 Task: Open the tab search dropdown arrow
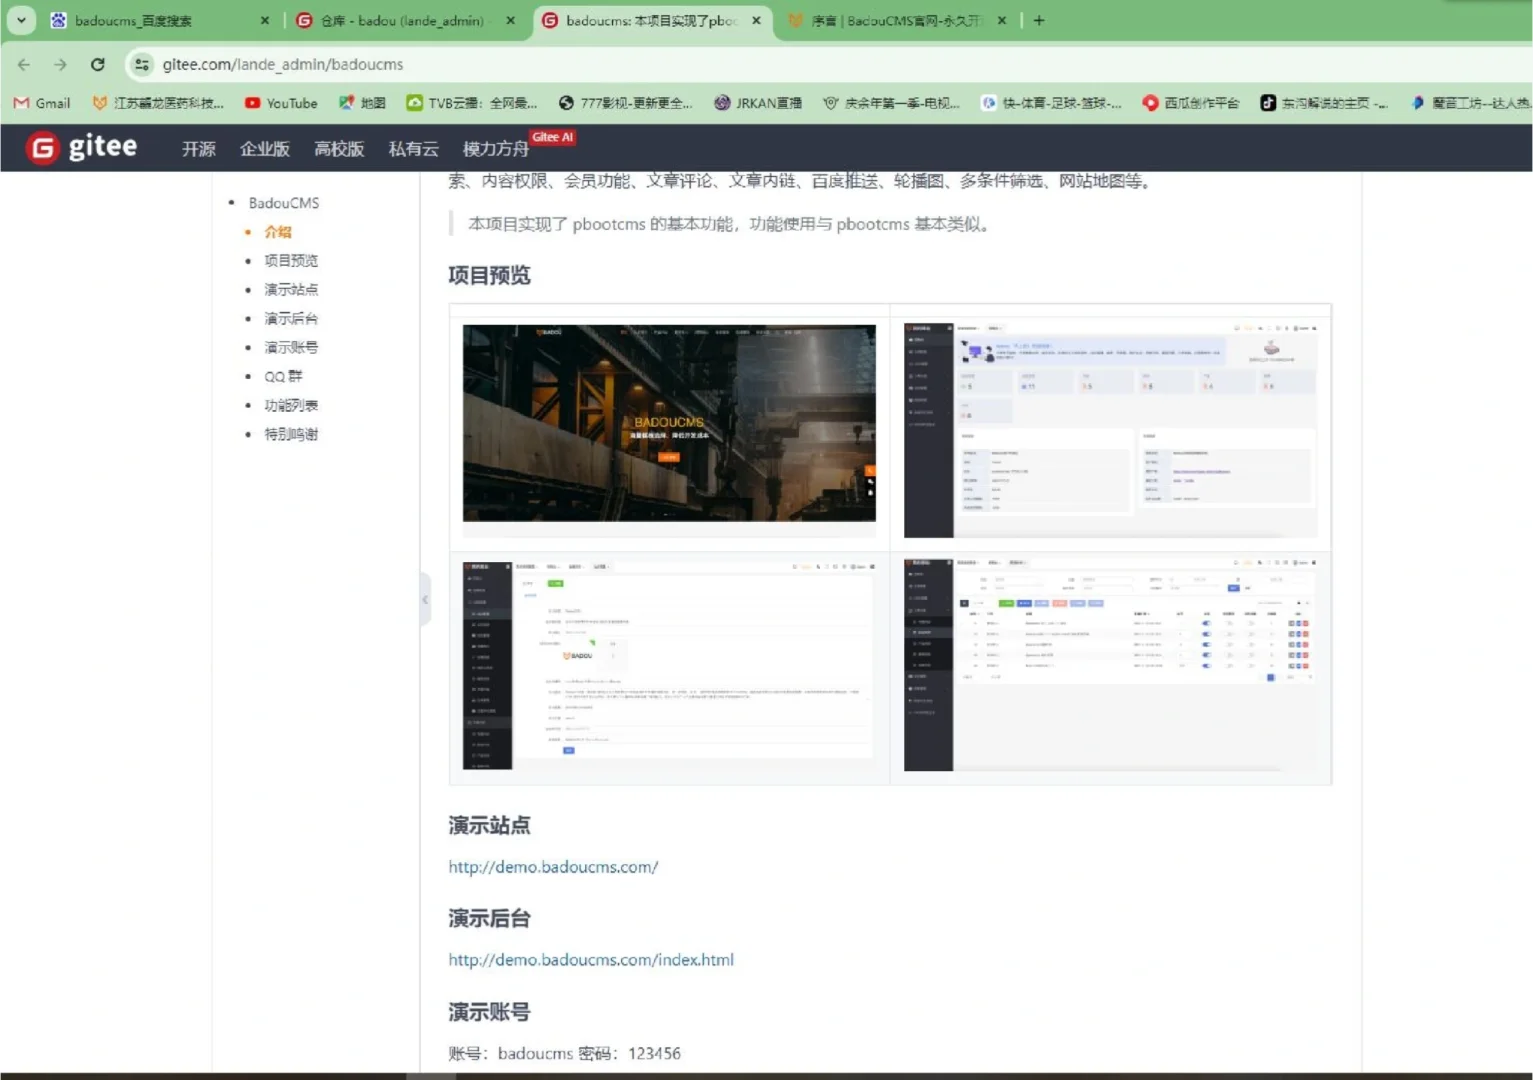(x=21, y=20)
